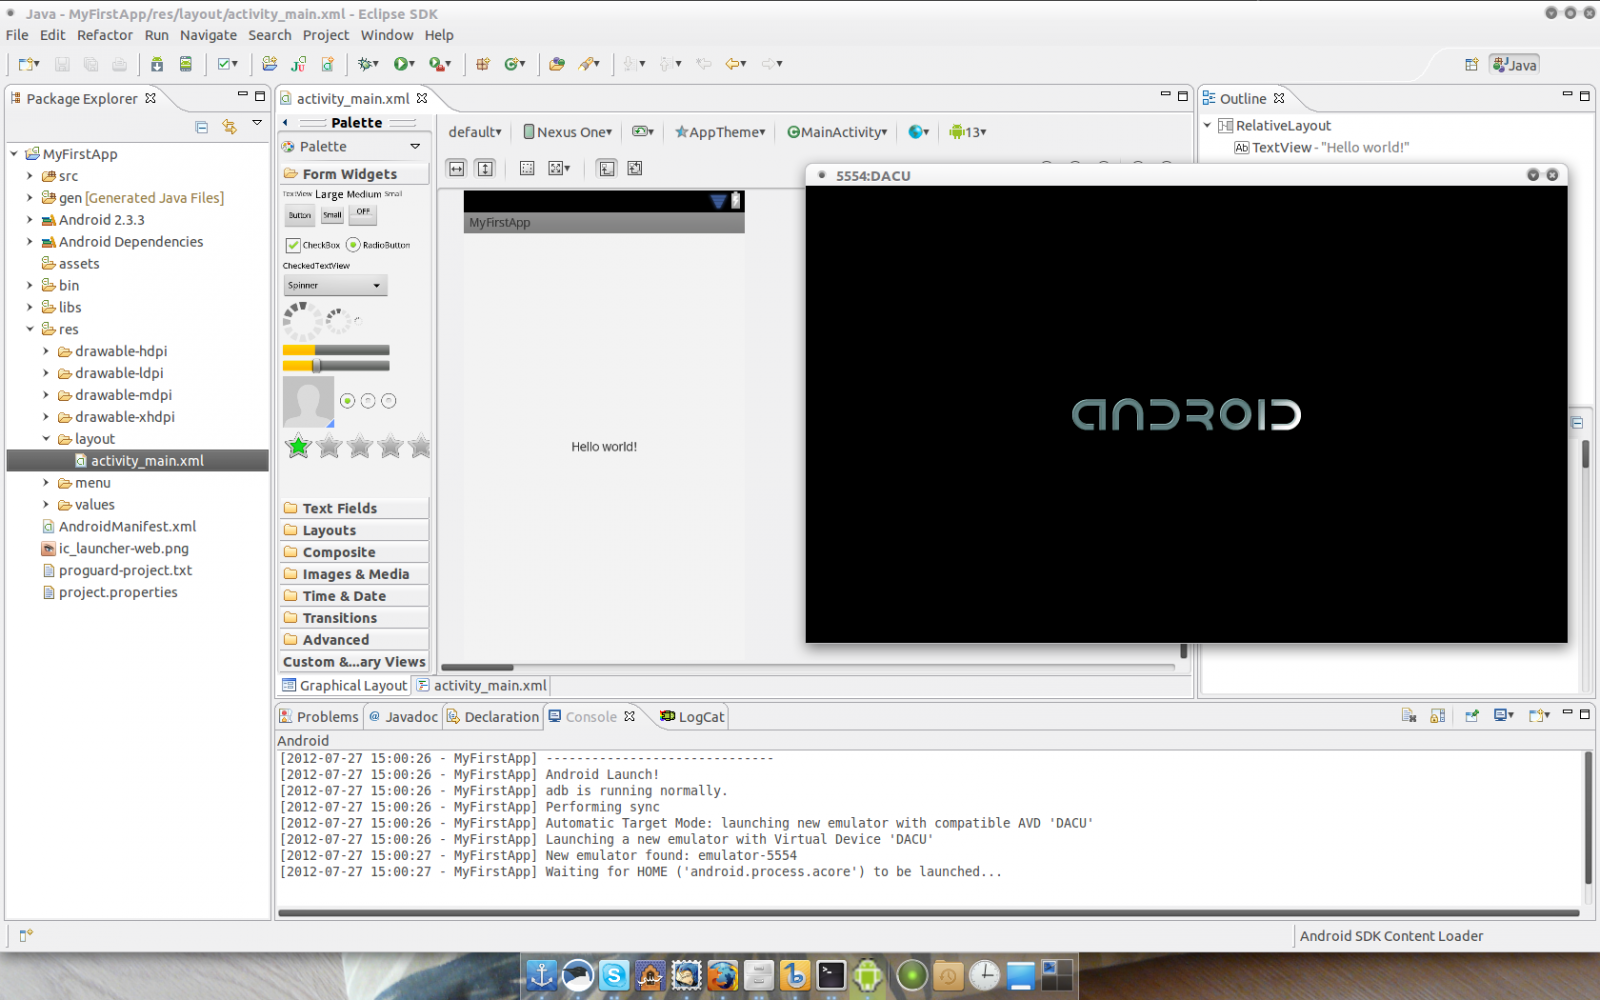Click the OFF ToggleButton widget in palette
1600x1000 pixels.
[363, 213]
